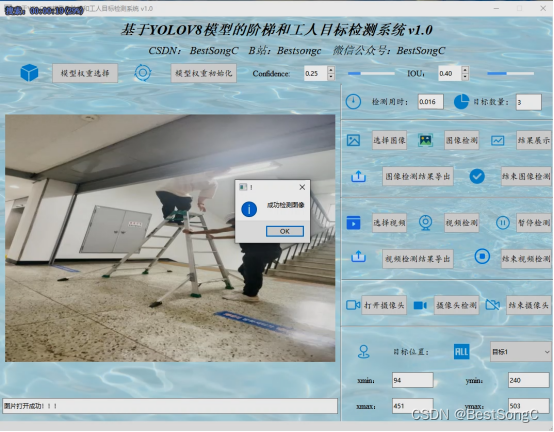Viewport: 554px width, 432px height.
Task: Decrease the IOU spinner value
Action: (465, 77)
